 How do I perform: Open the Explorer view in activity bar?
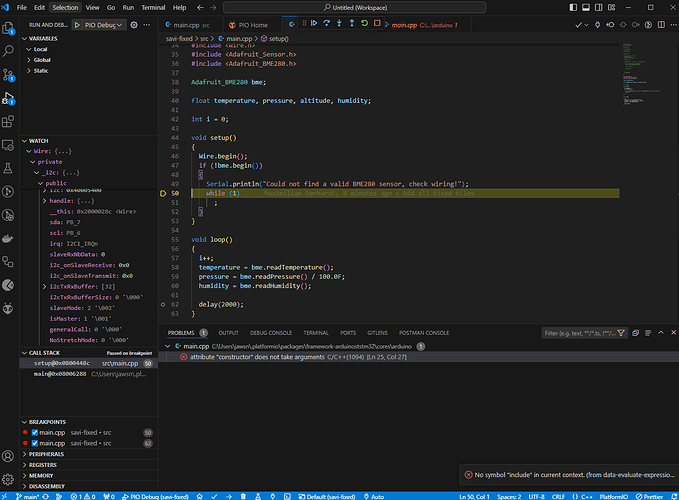point(8,28)
